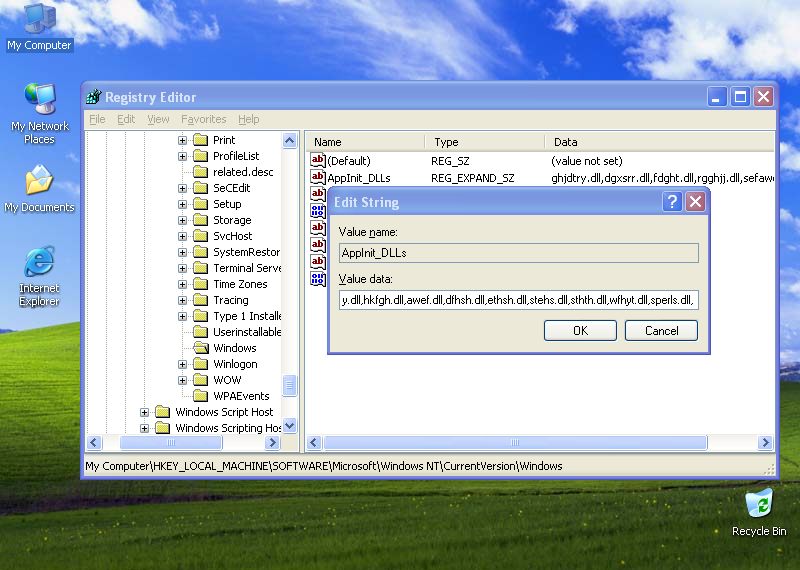800x570 pixels.
Task: Click the Data column header
Action: [659, 142]
